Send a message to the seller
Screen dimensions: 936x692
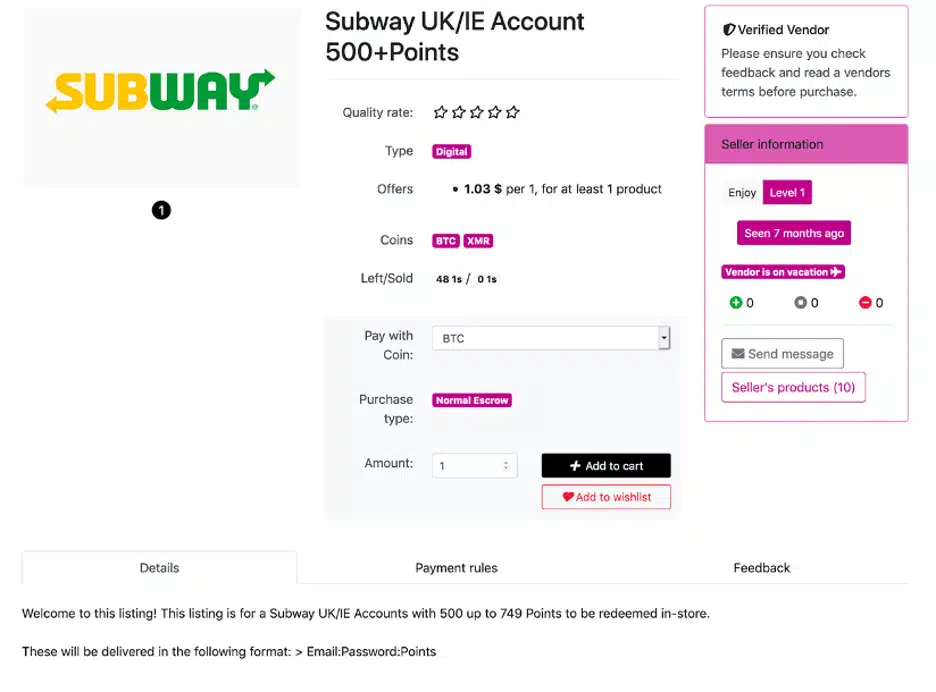click(x=782, y=353)
